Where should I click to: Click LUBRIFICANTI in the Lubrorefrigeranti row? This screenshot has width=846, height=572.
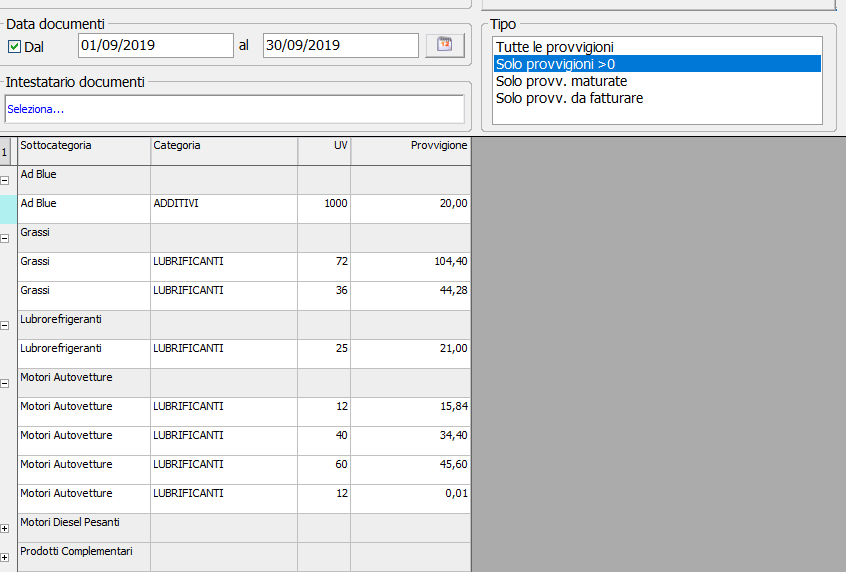coord(188,349)
